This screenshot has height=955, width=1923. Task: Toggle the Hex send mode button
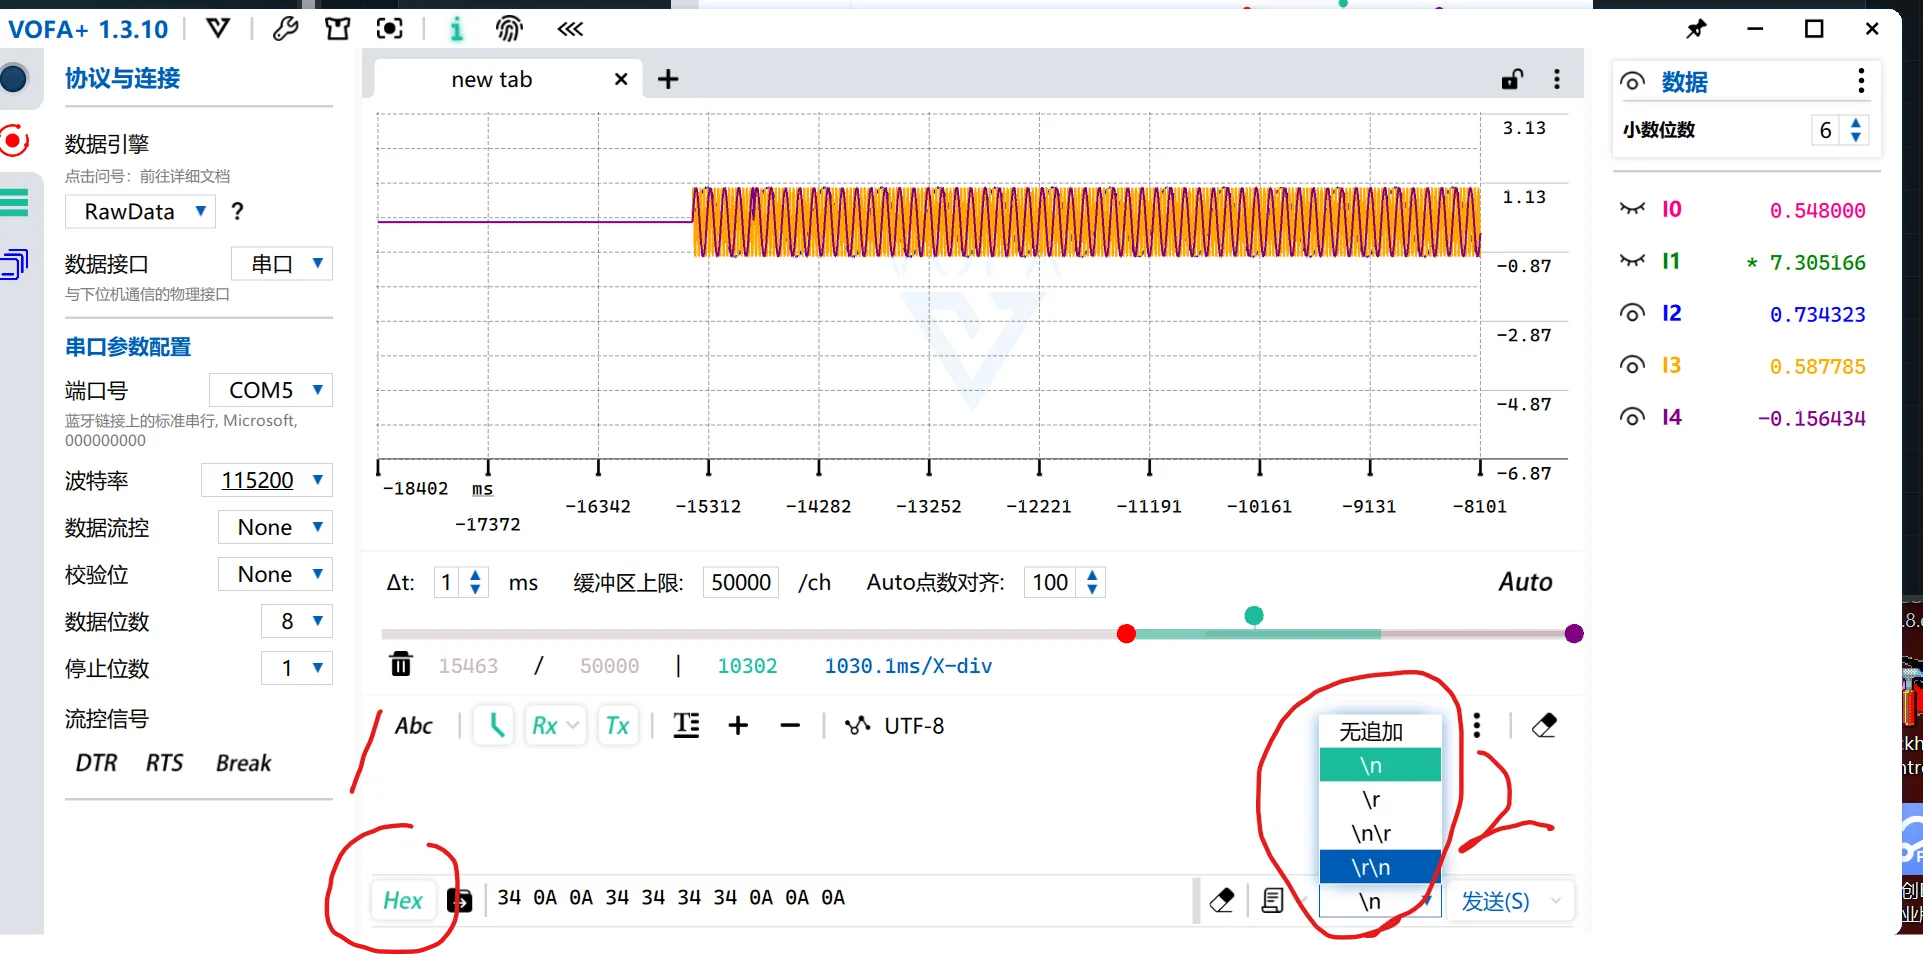pos(403,900)
